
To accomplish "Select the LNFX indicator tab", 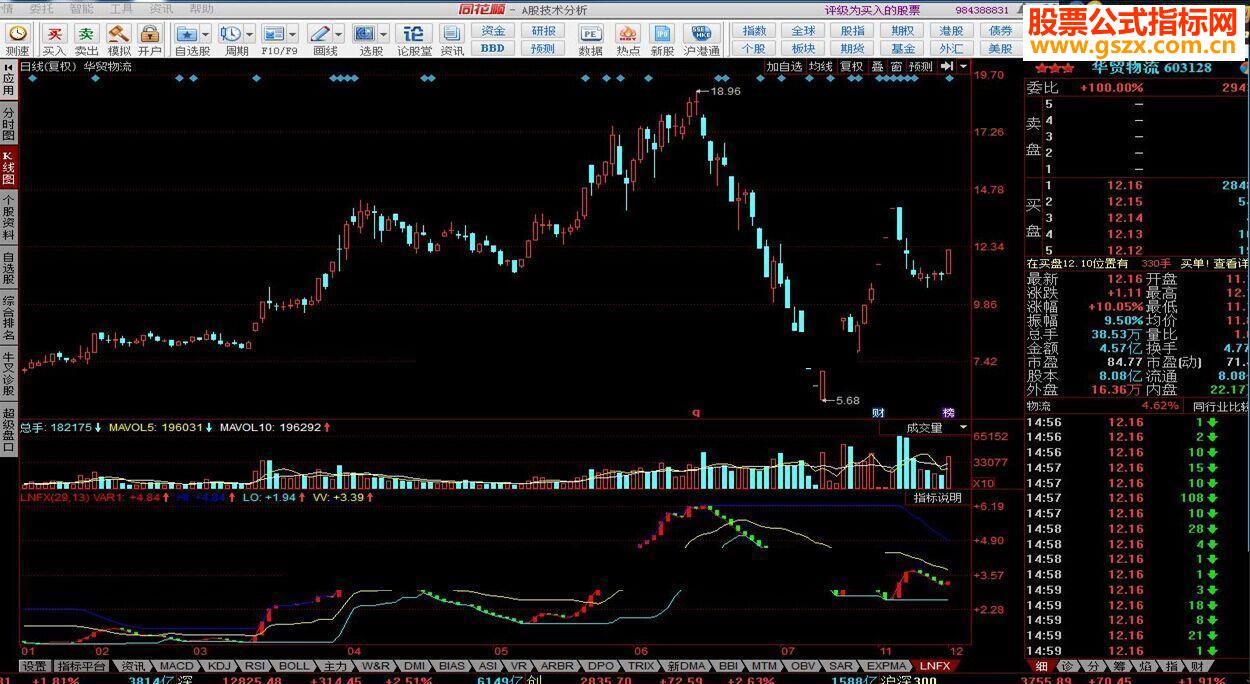I will (935, 666).
